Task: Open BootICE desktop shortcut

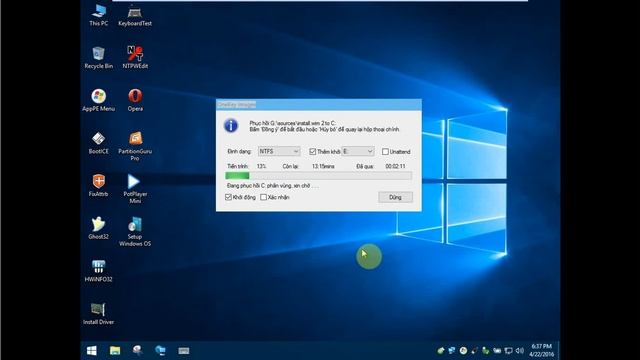Action: coord(98,143)
